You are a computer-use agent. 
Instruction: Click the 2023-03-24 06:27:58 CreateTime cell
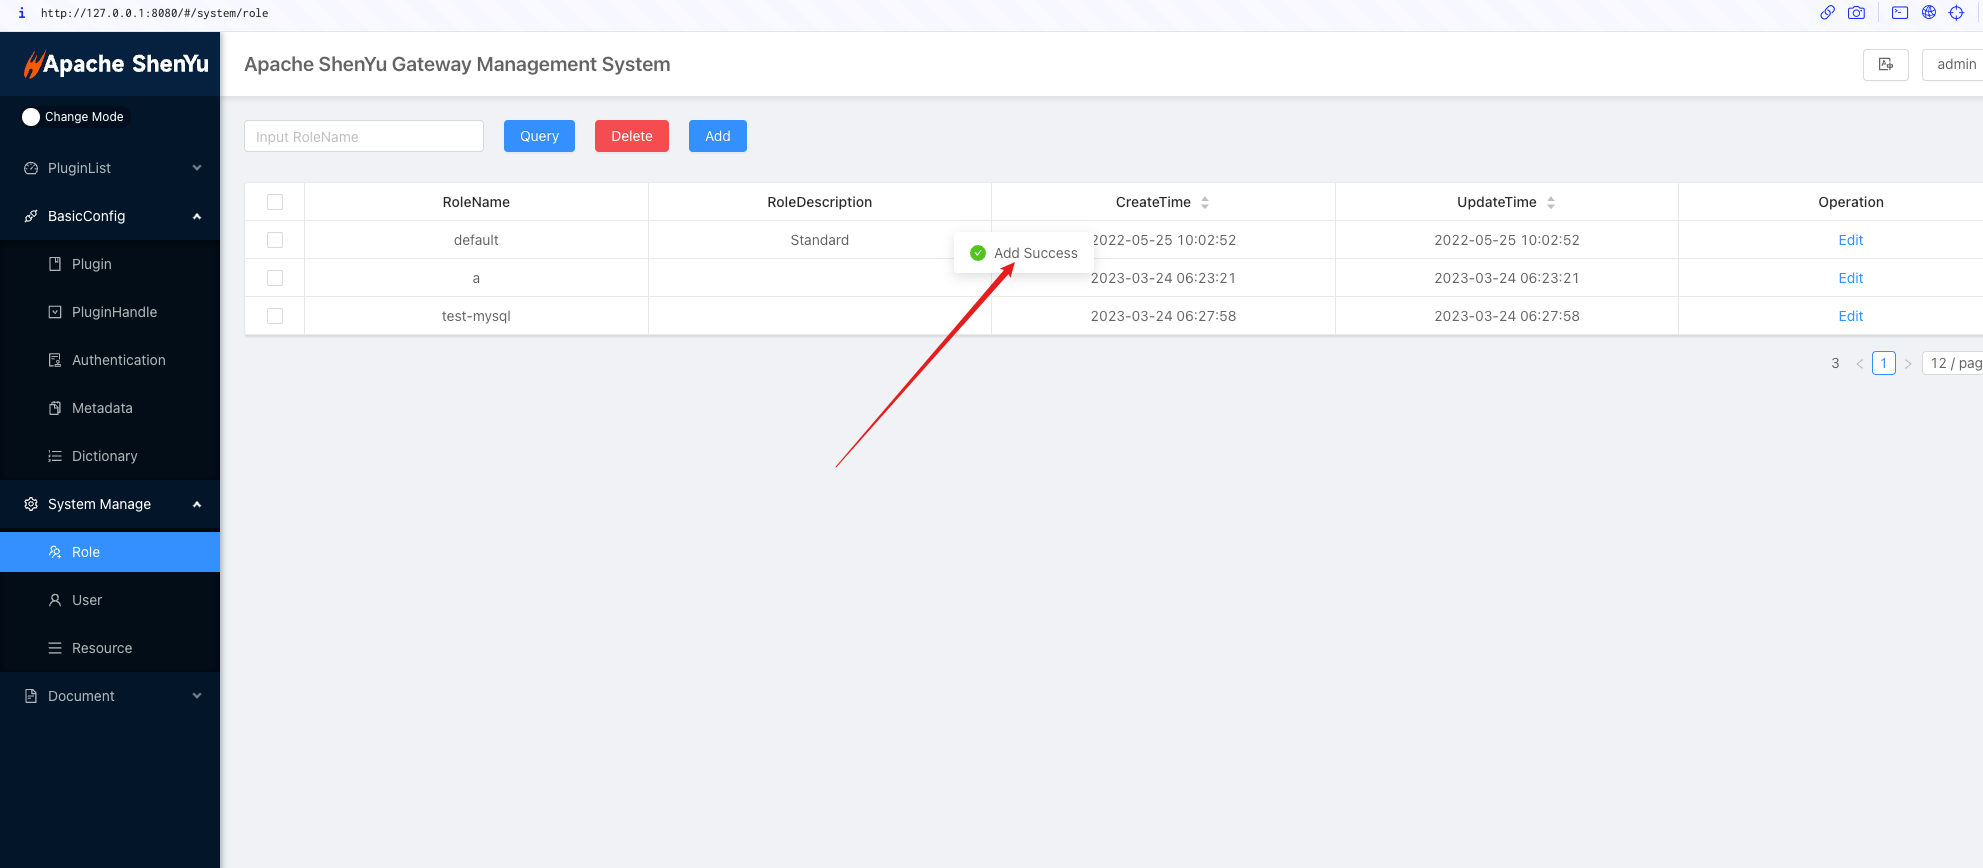click(1163, 316)
